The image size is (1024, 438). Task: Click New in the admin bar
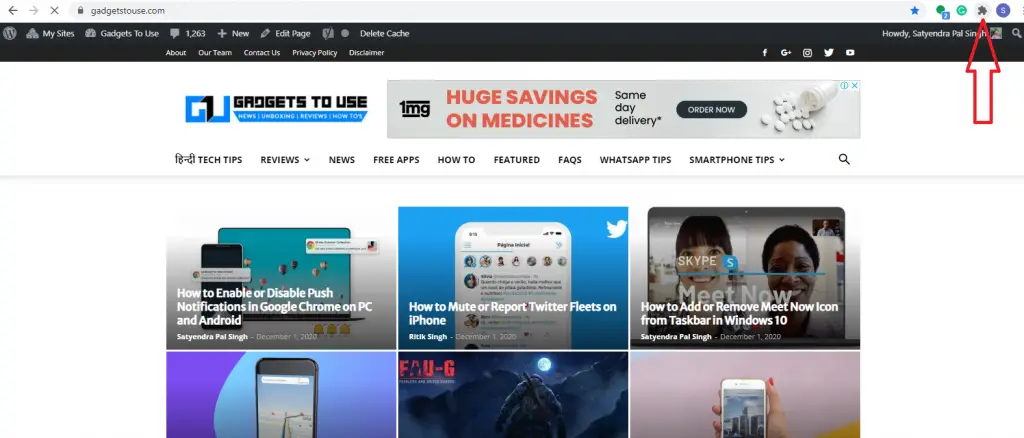pos(233,33)
